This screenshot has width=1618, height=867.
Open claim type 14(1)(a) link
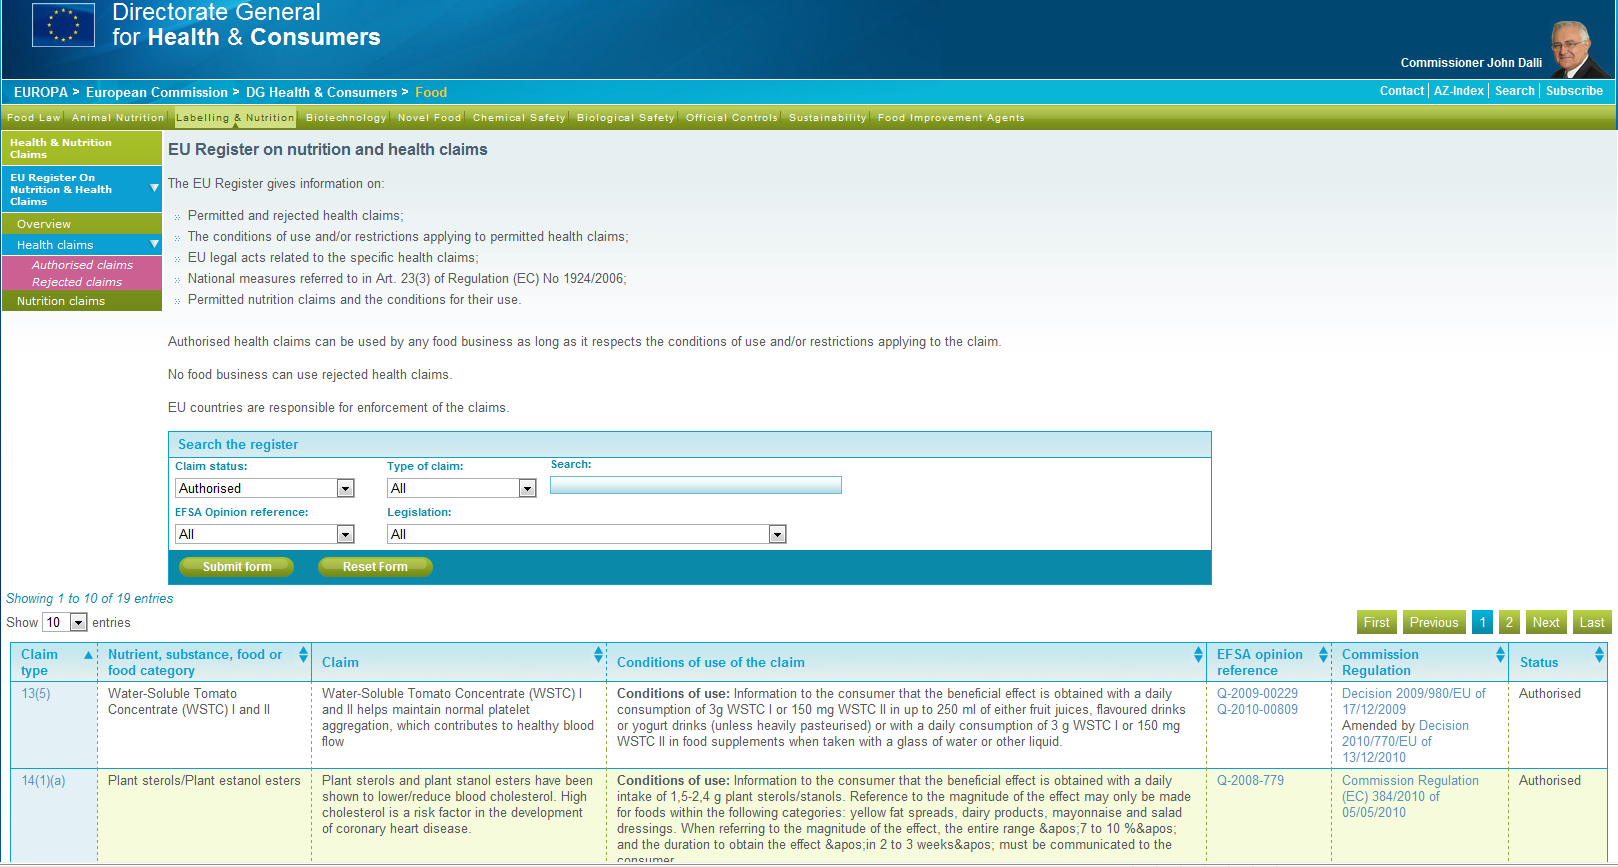44,781
